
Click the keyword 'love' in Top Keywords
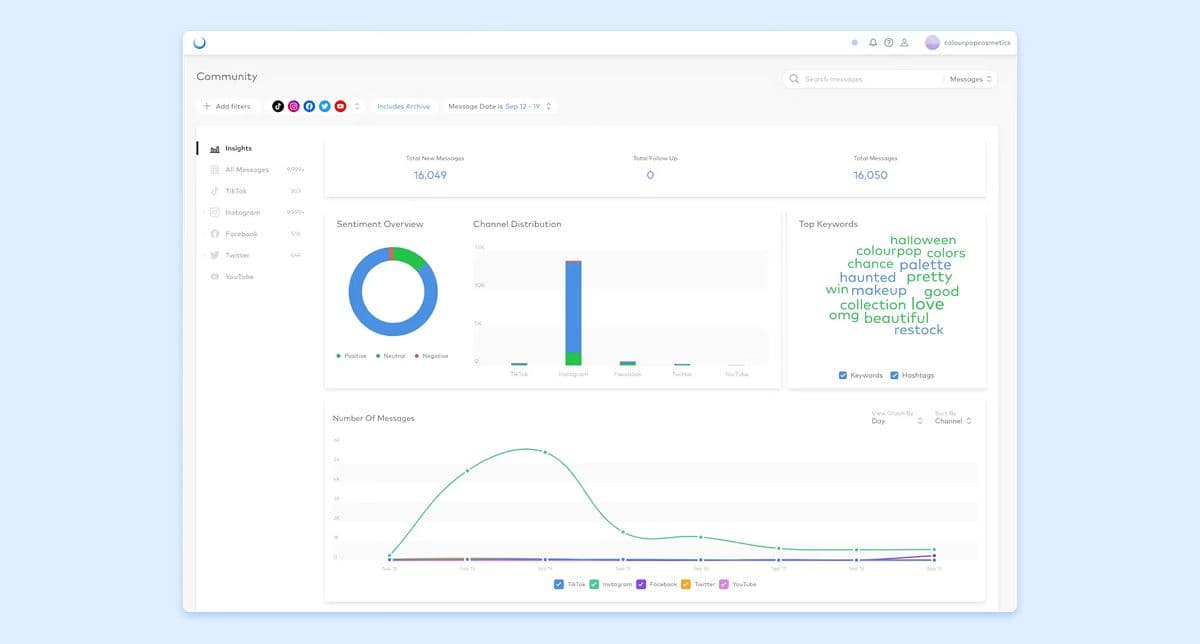tap(927, 304)
